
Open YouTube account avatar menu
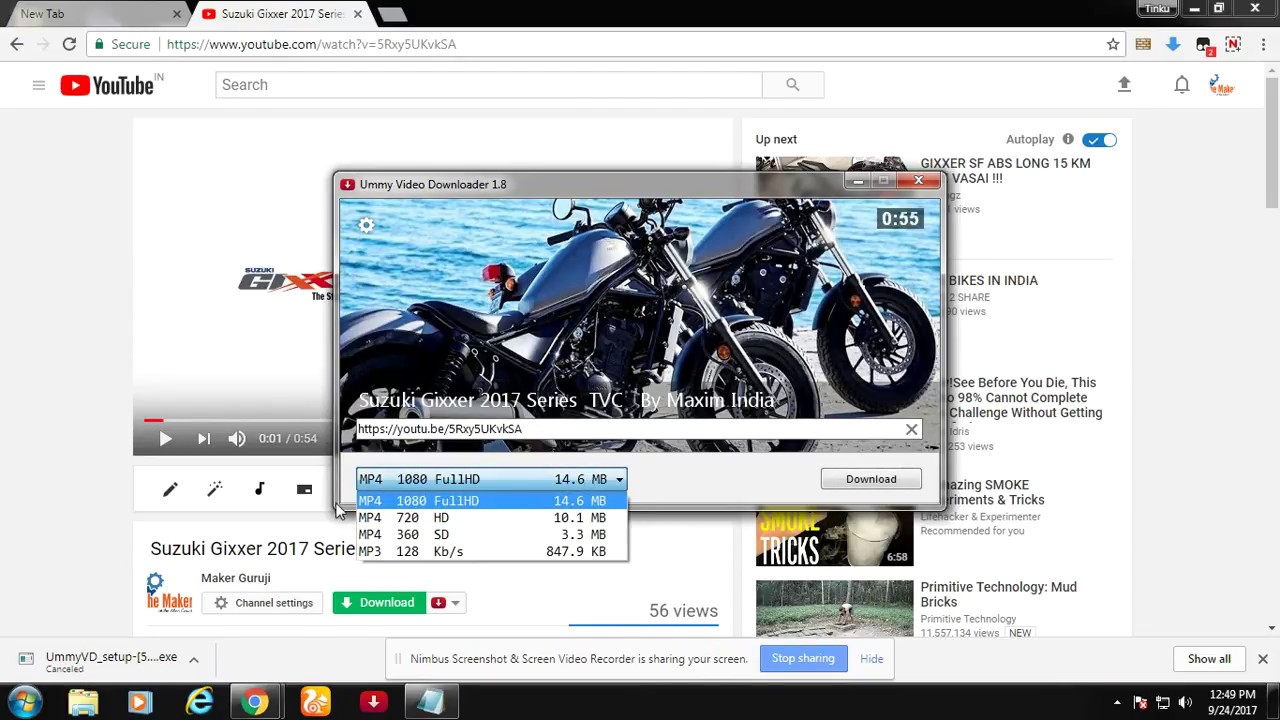coord(1222,85)
